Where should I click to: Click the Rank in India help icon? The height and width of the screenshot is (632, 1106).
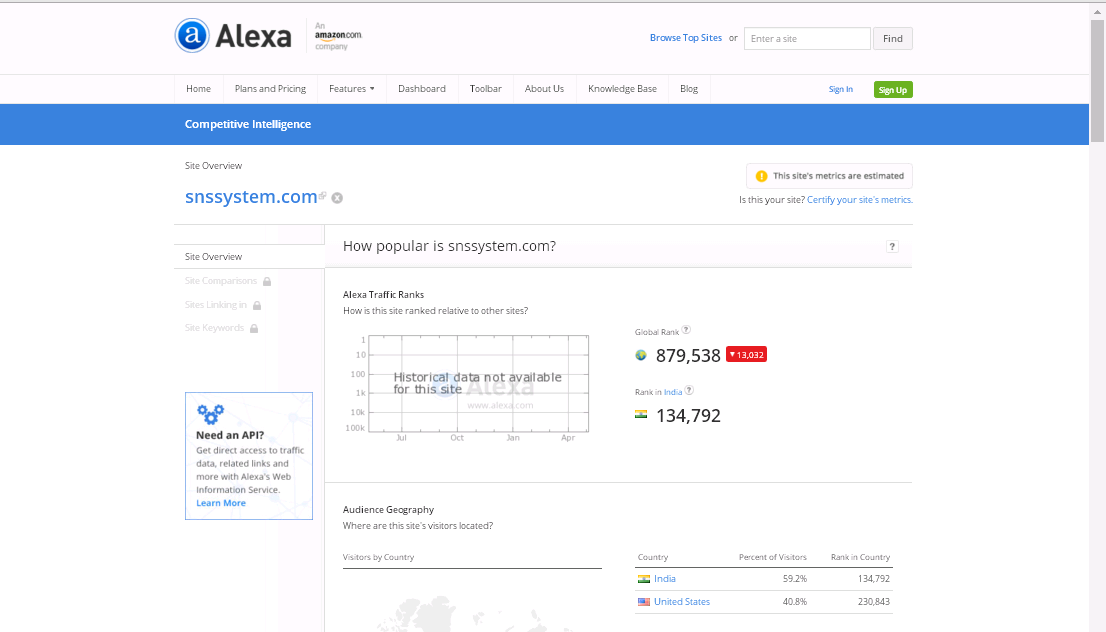pos(689,391)
